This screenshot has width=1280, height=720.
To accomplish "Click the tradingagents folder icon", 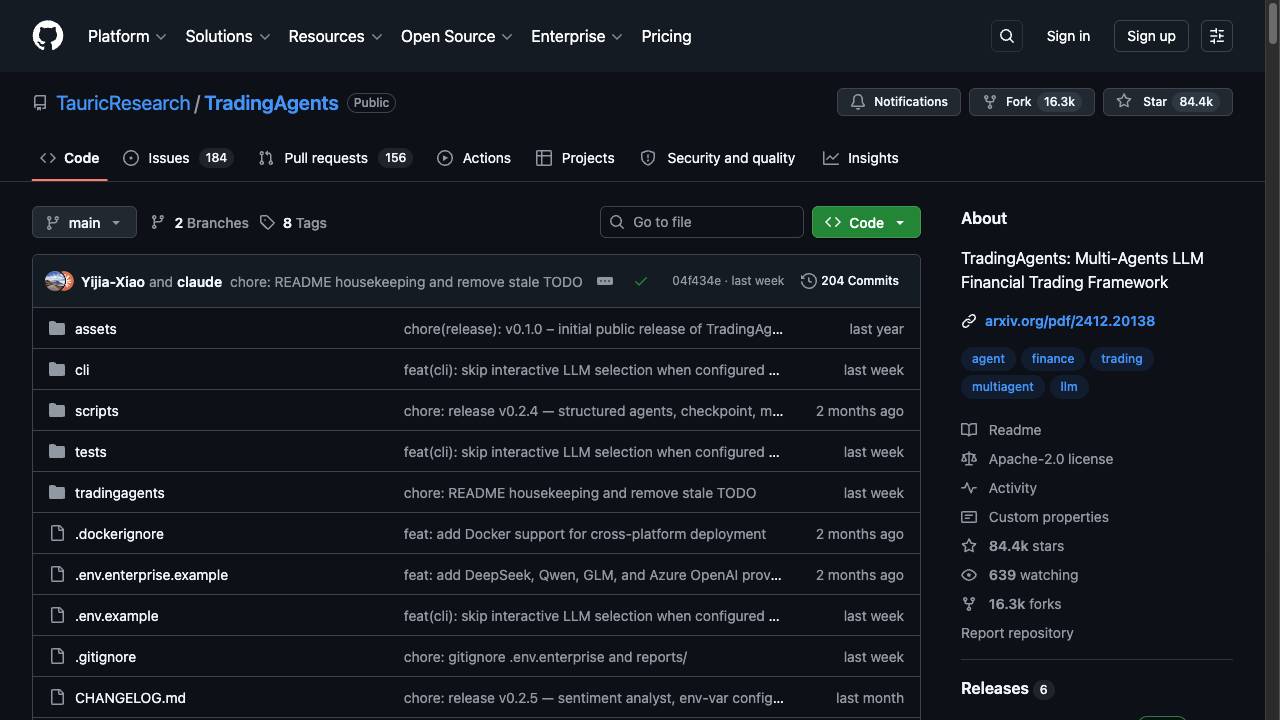I will point(57,492).
